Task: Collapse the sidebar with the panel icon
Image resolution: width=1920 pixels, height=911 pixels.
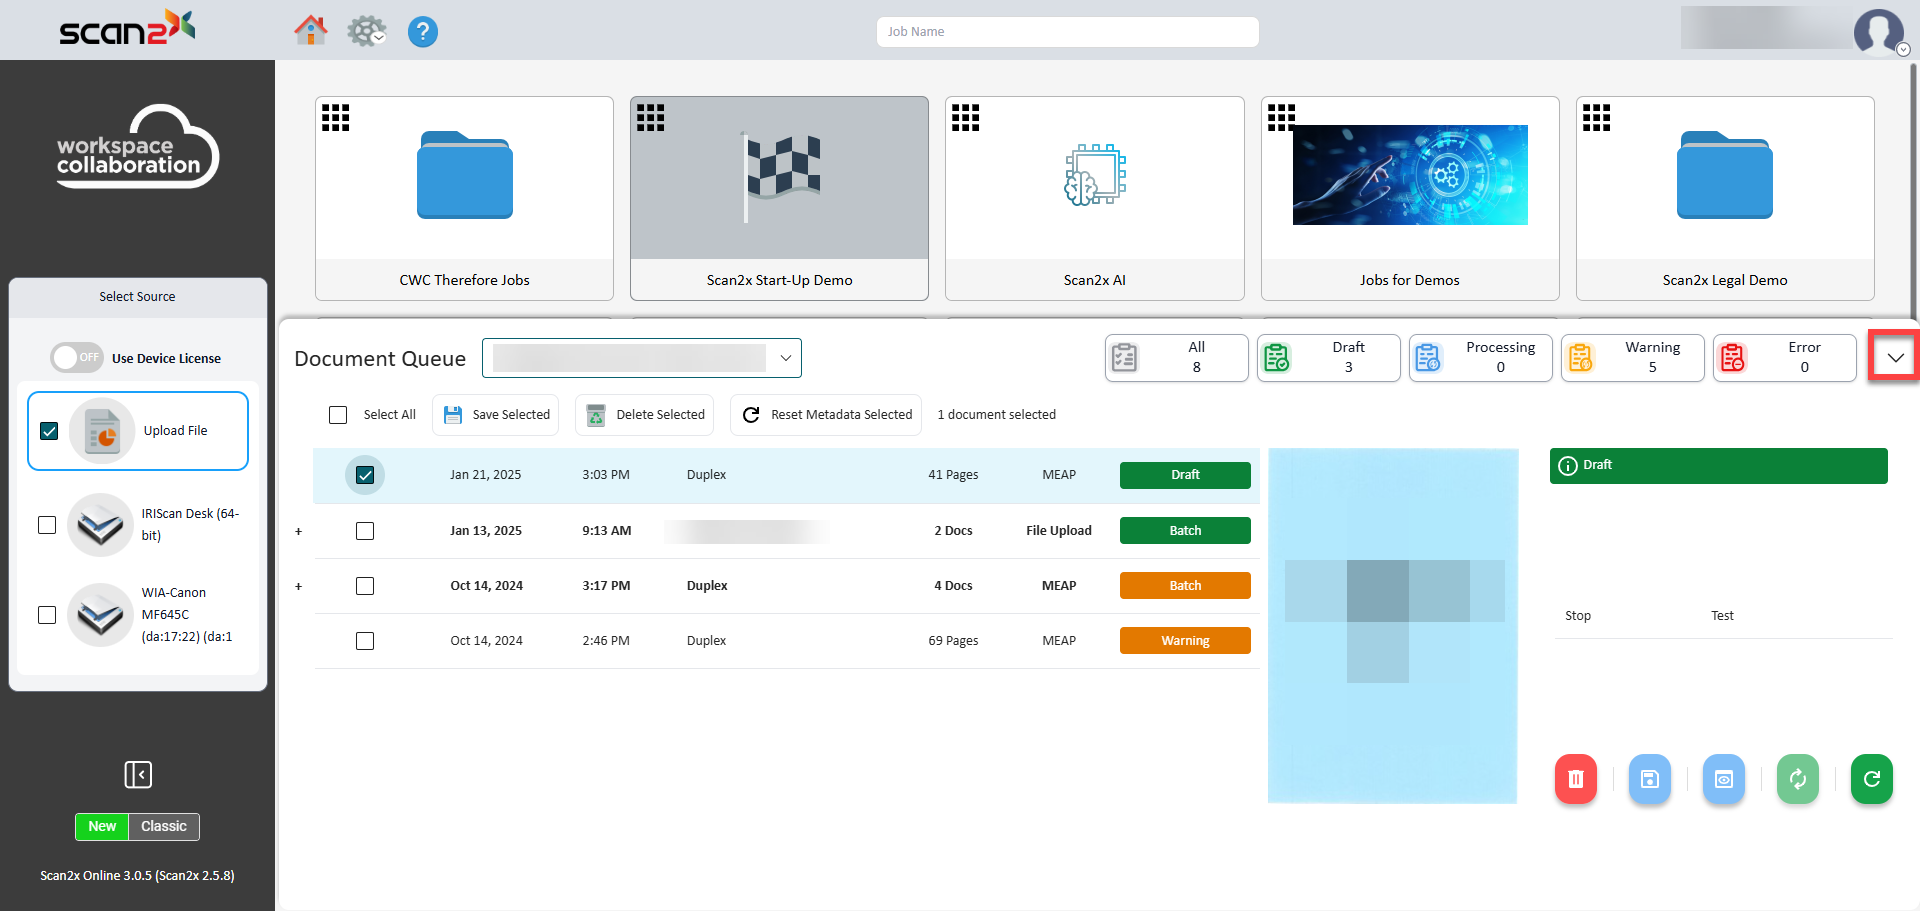Action: click(x=138, y=775)
